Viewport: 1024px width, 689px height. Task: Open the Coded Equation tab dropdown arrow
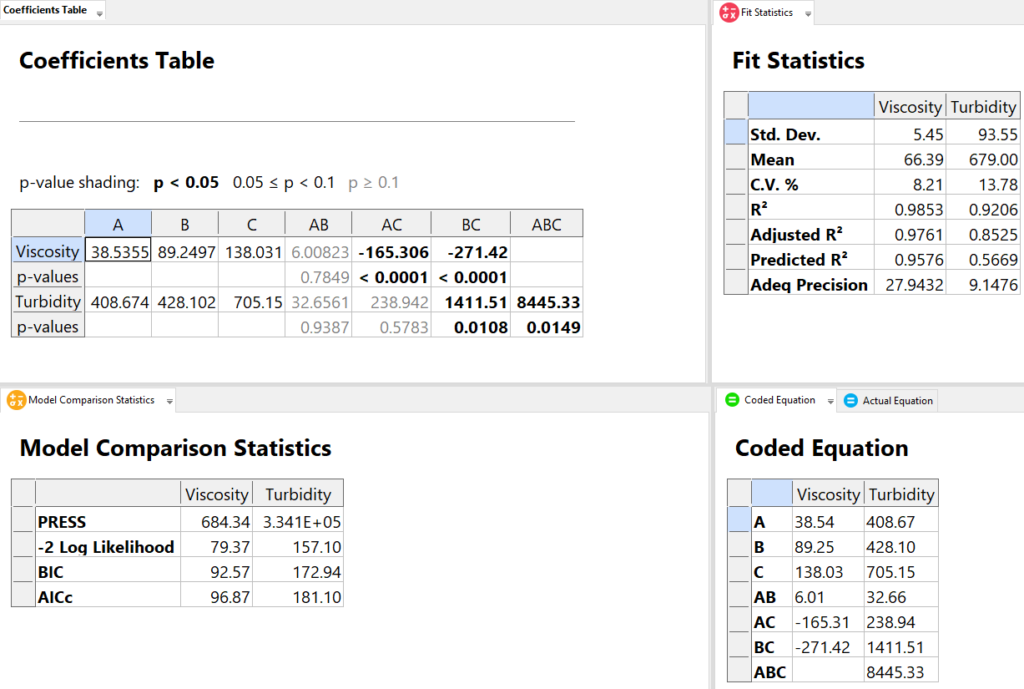point(827,401)
